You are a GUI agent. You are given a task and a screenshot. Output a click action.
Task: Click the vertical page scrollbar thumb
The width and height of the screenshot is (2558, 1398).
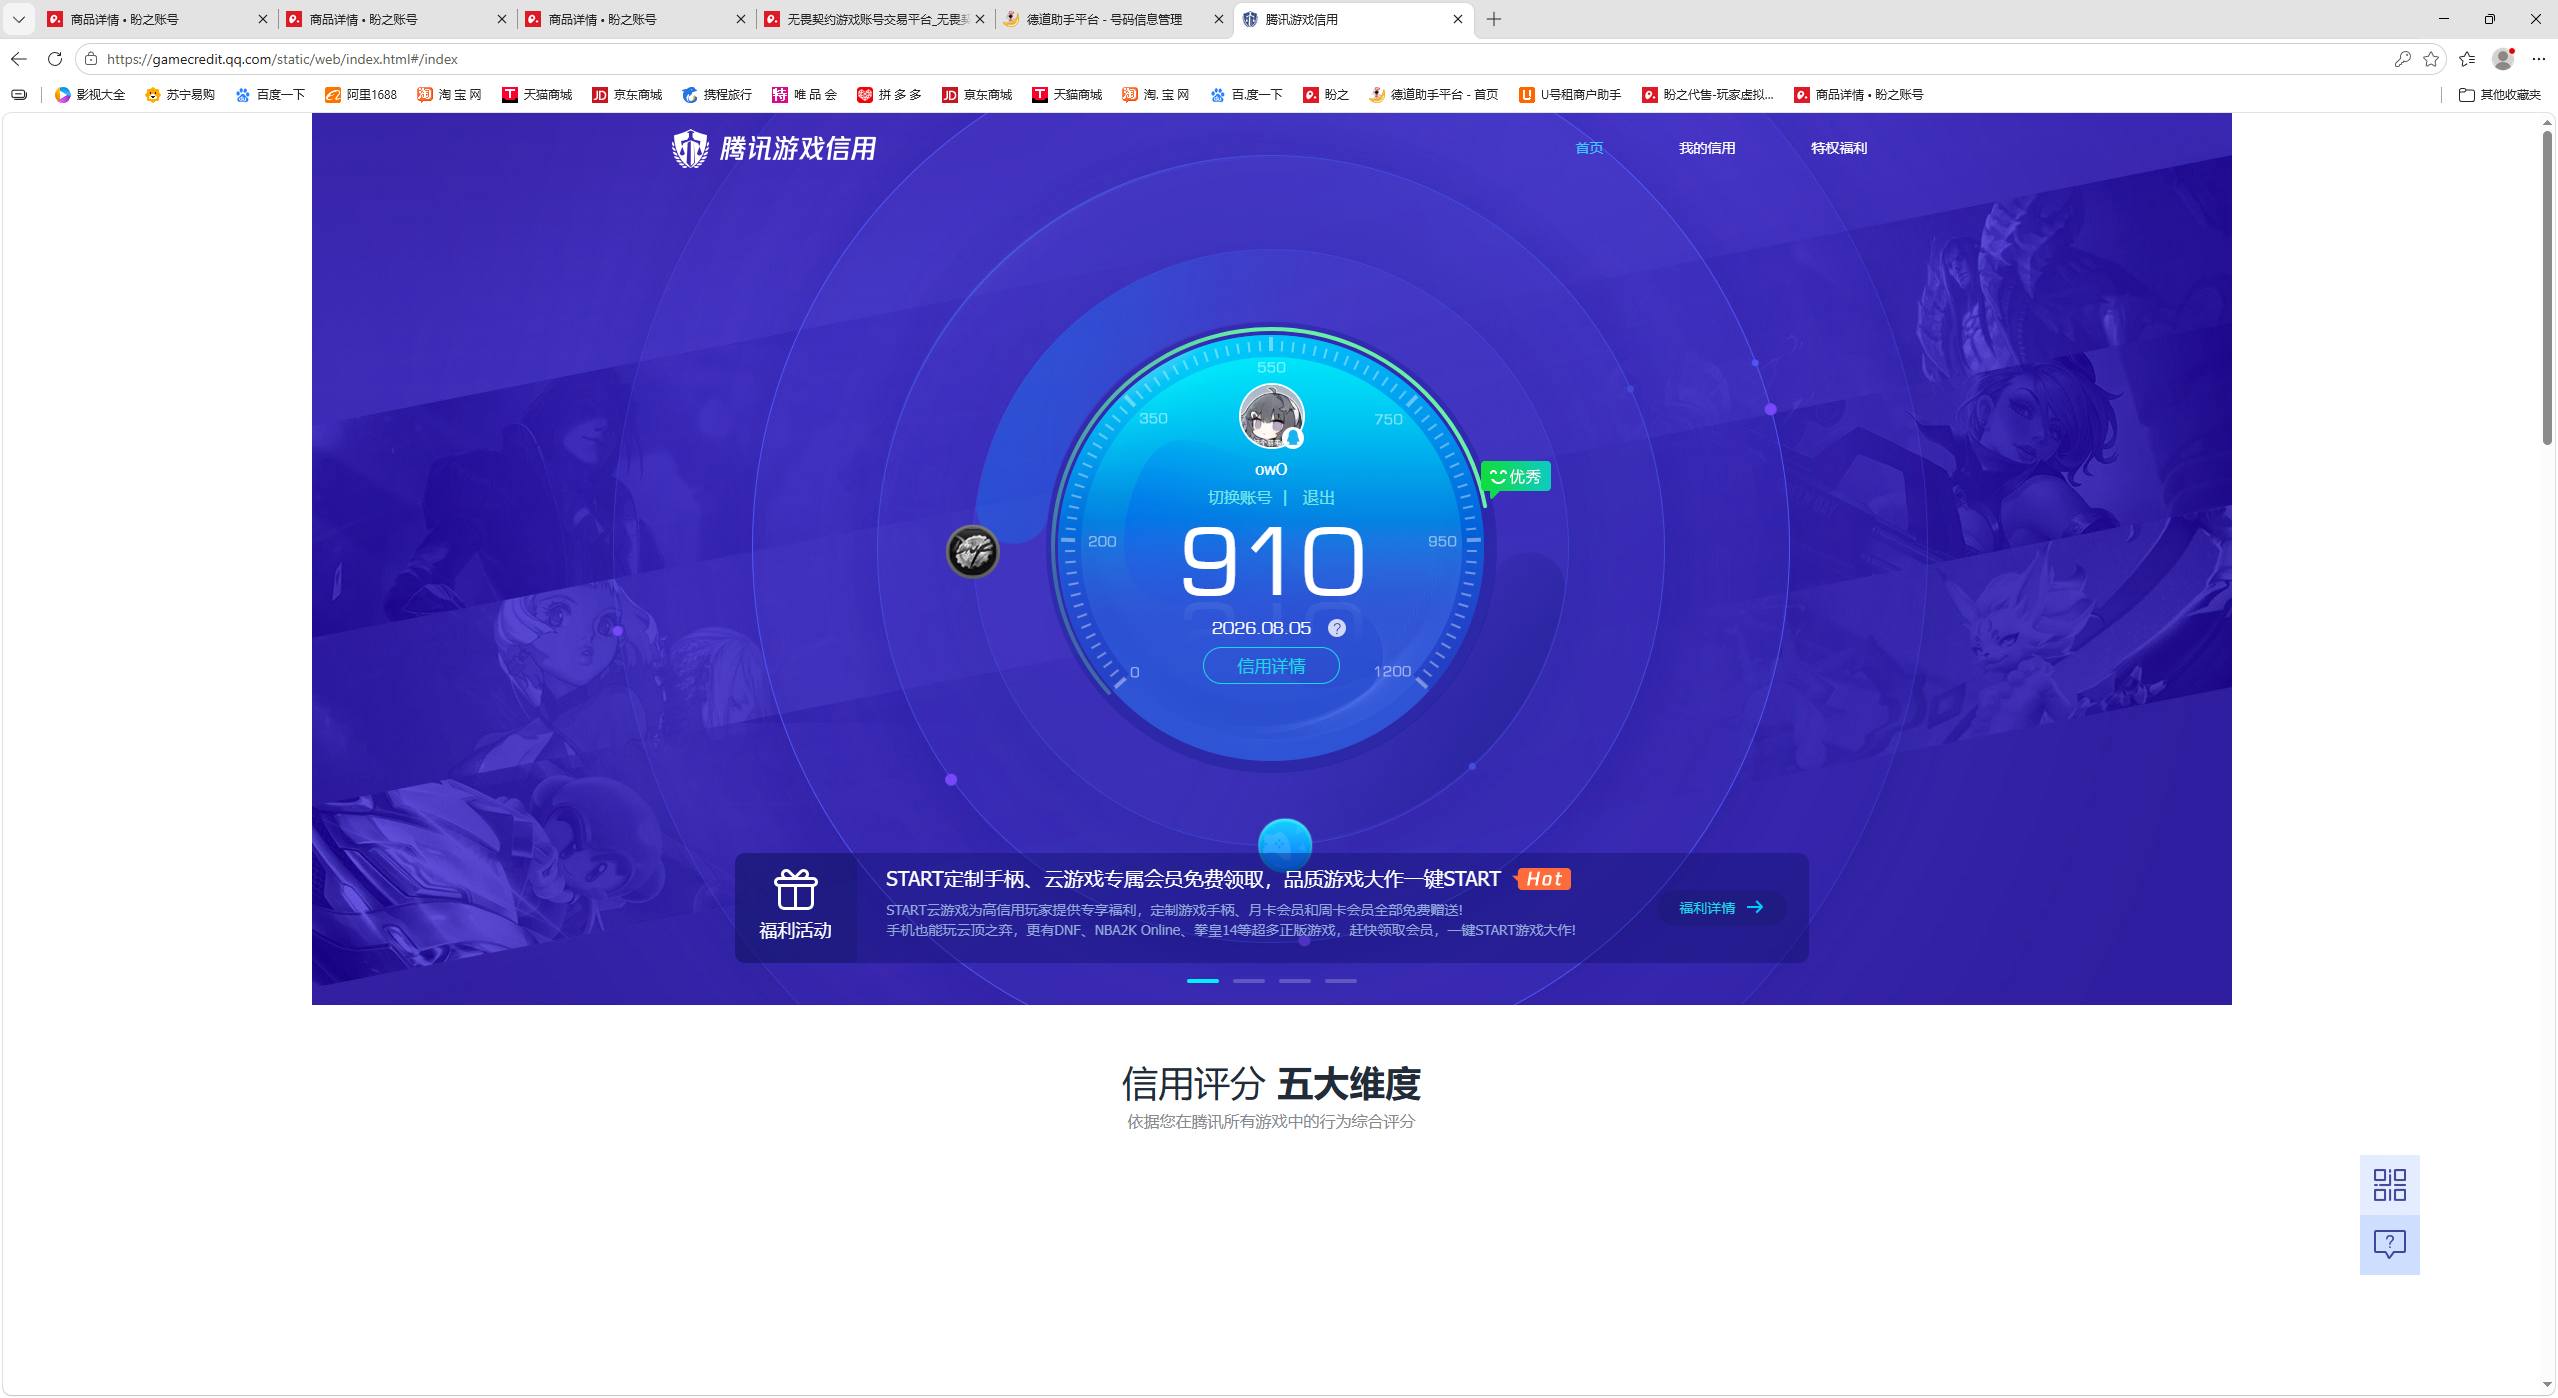(2548, 287)
